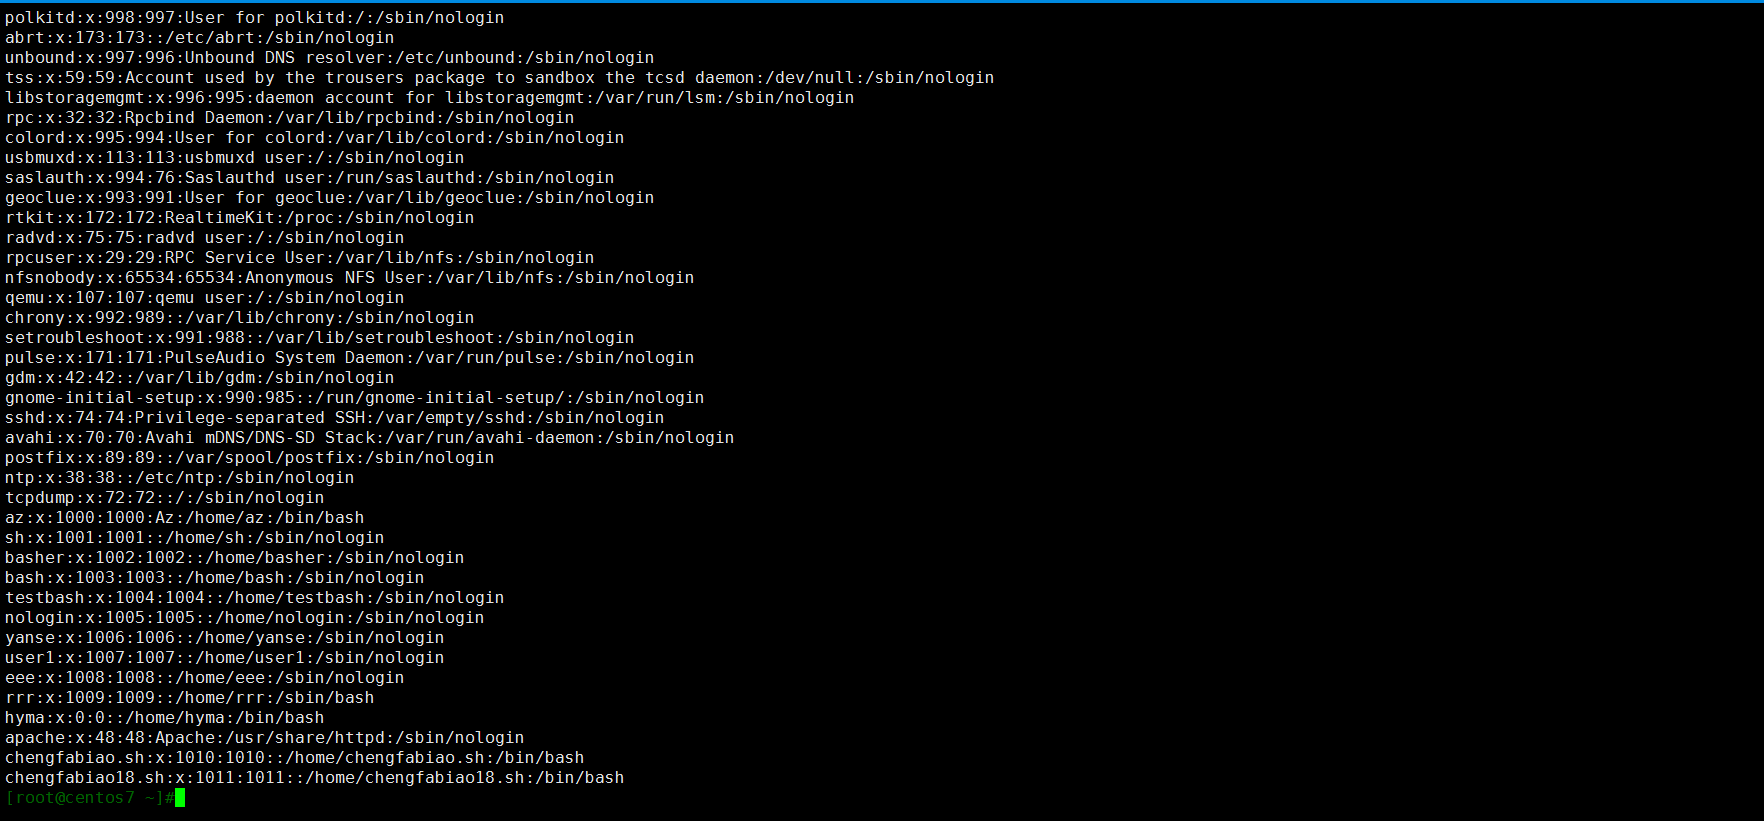
Task: Click the hyma account line
Action: [x=165, y=718]
